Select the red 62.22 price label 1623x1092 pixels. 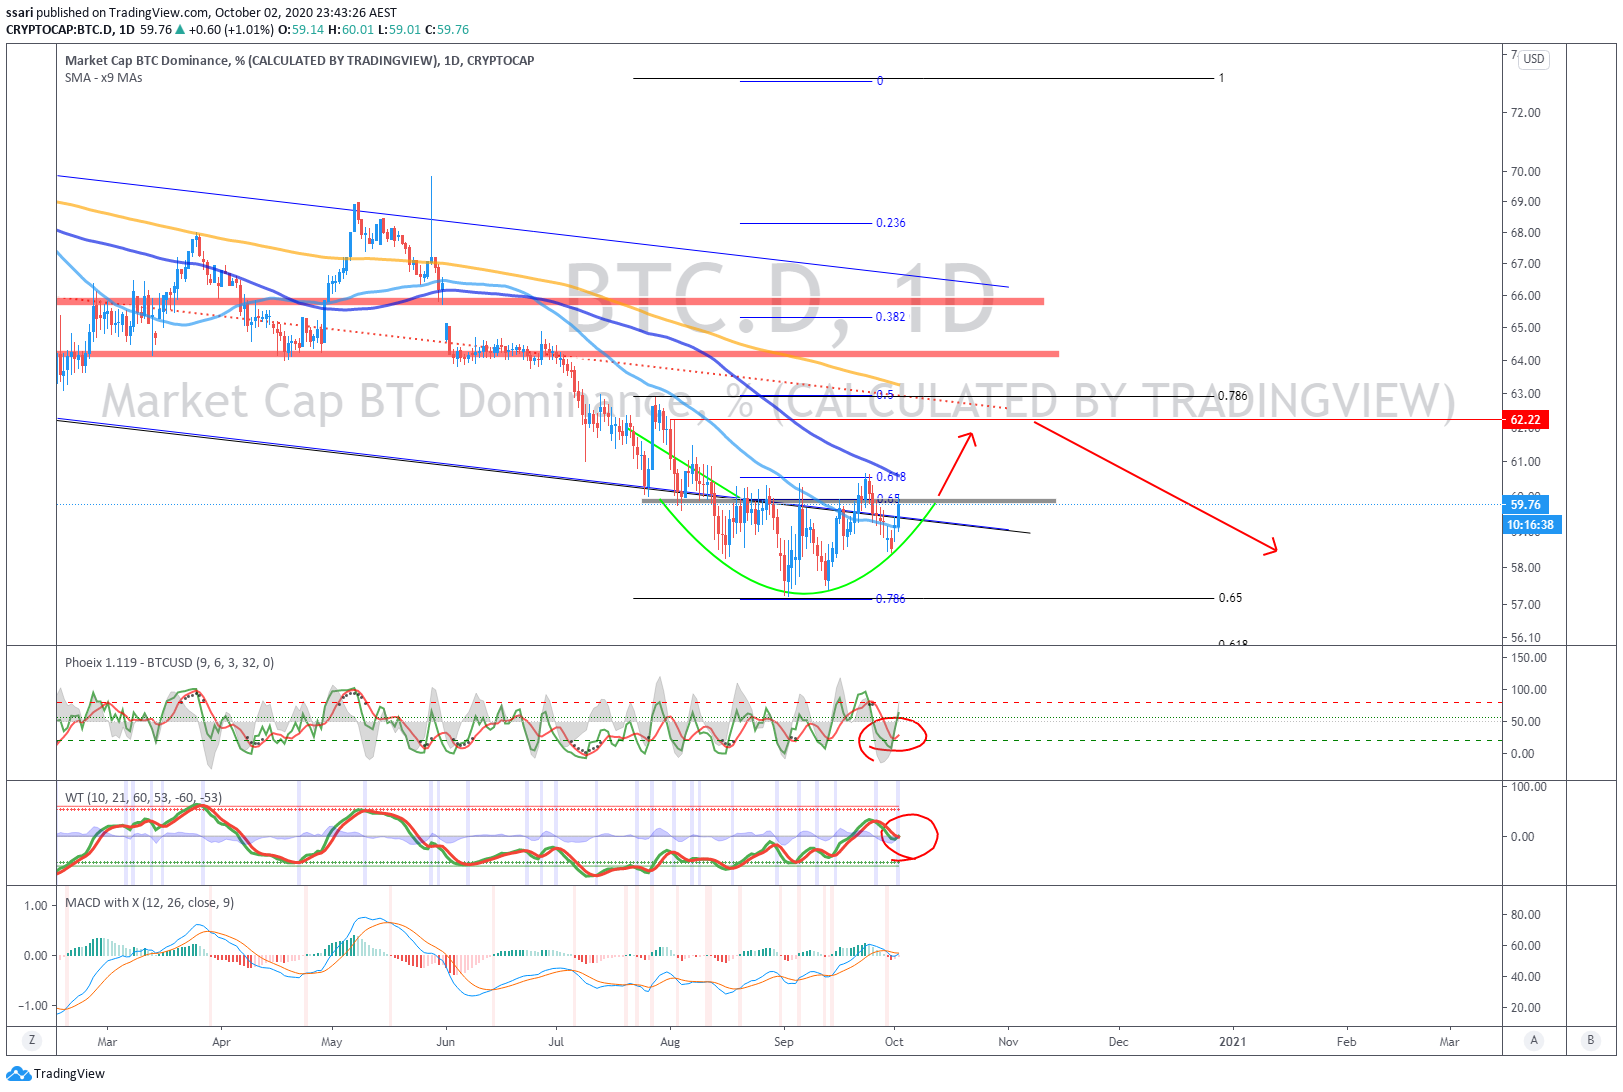point(1525,420)
